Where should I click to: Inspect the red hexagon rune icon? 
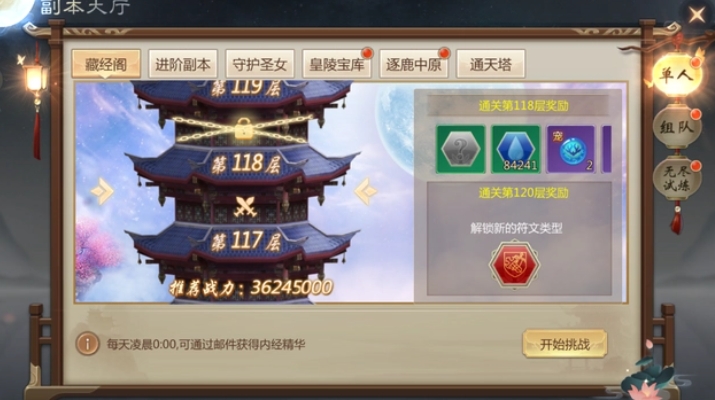(x=514, y=264)
